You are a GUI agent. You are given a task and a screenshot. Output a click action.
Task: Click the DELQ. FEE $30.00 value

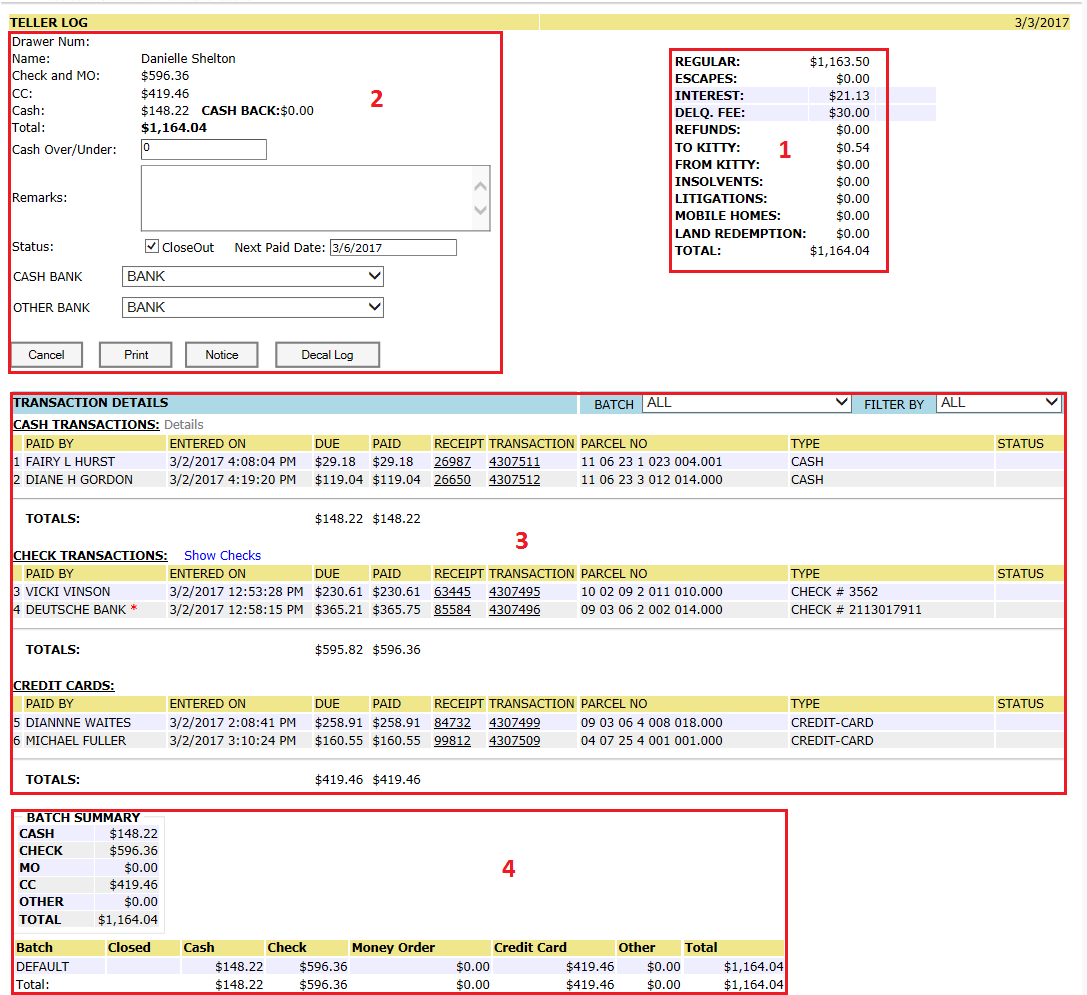coord(849,113)
